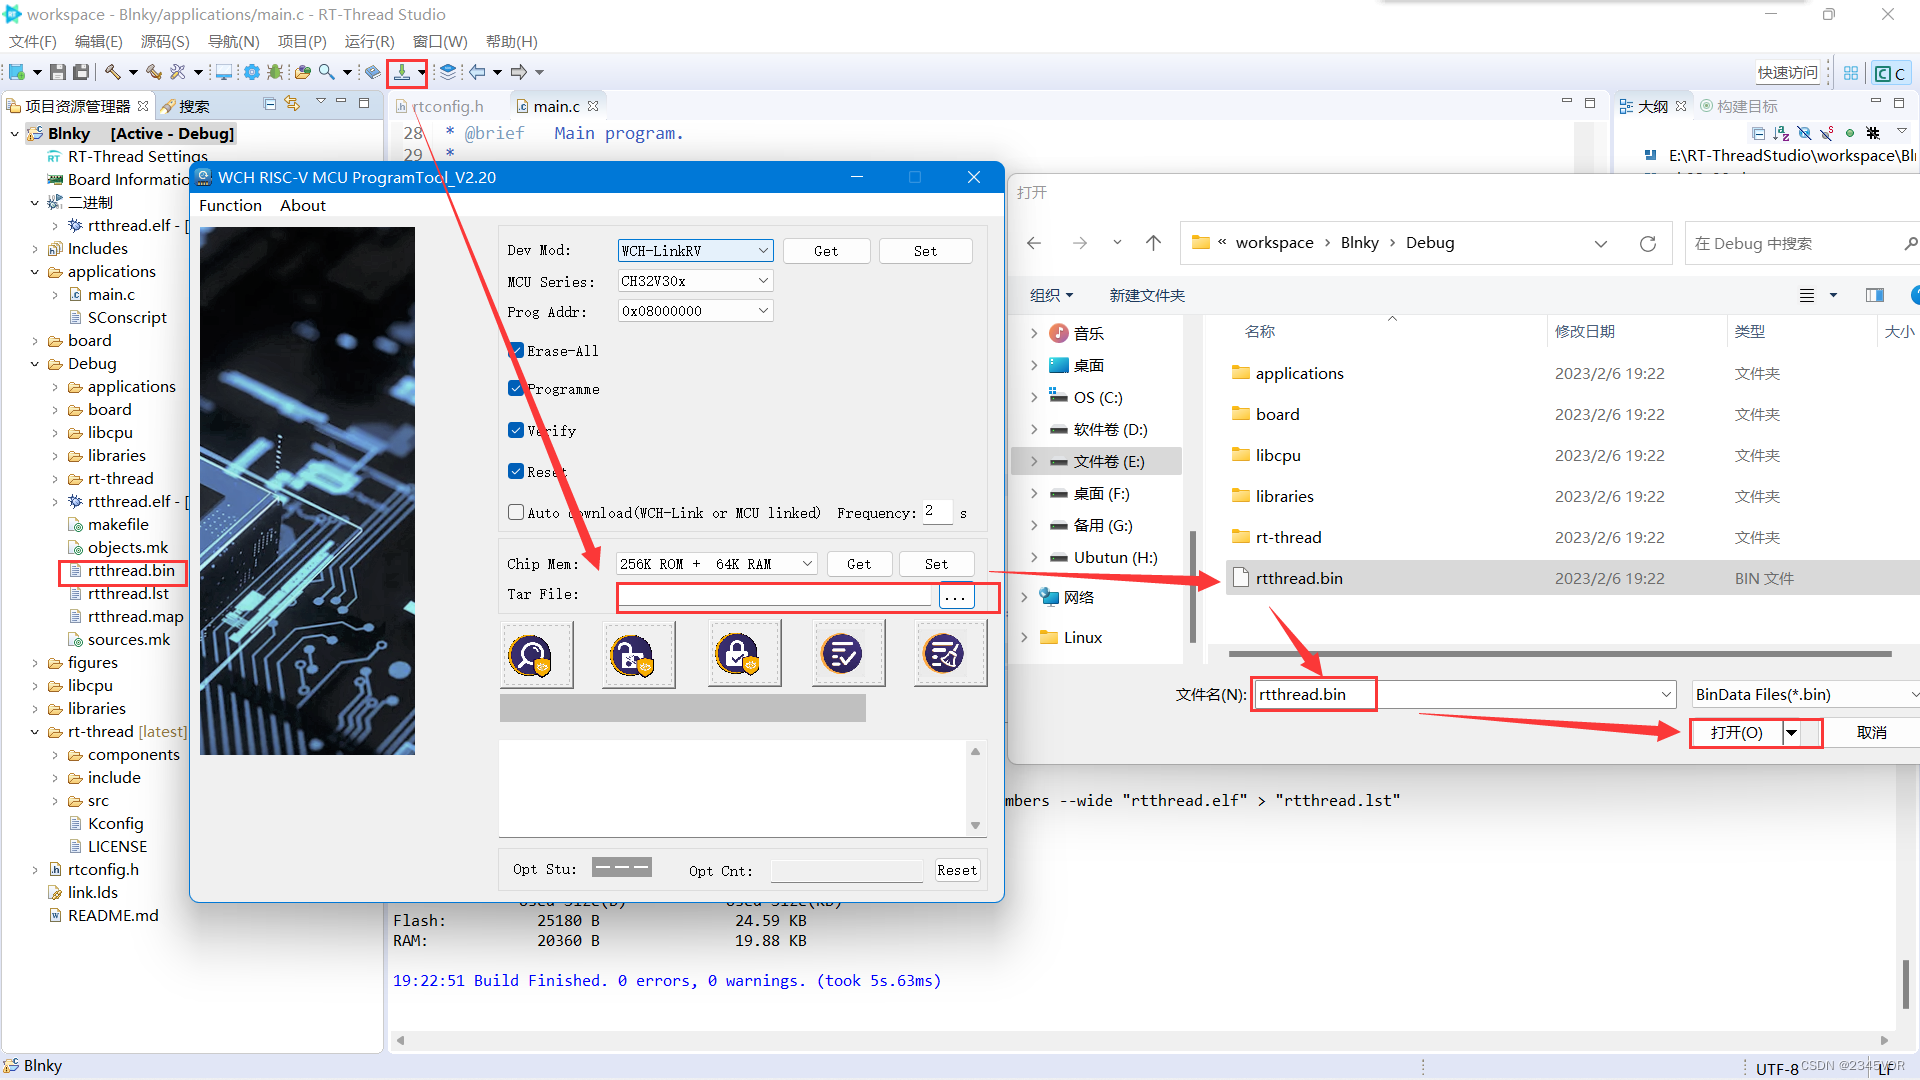Viewport: 1920px width, 1080px height.
Task: Save file with floppy disk icon
Action: point(58,72)
